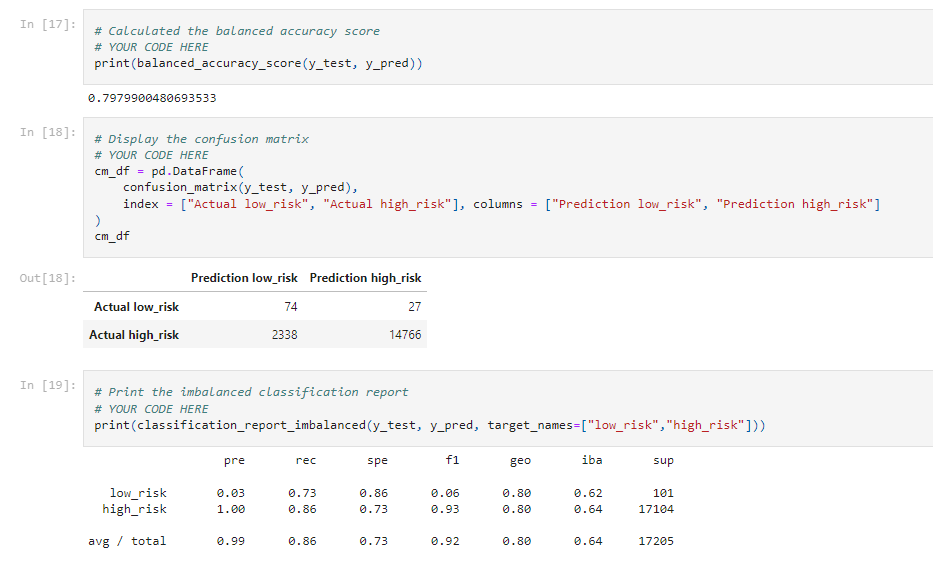
Task: Click the 'spe' header in report output
Action: (377, 460)
